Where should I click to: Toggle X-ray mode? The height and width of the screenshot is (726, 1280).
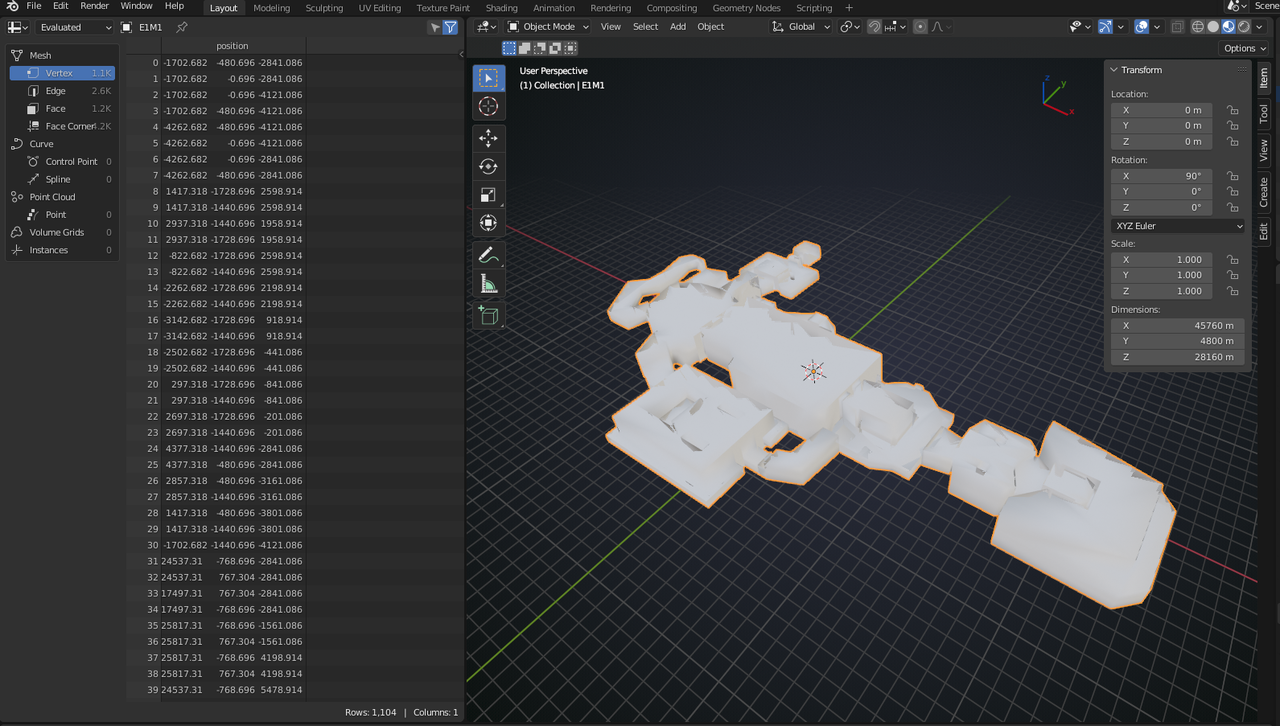pyautogui.click(x=1177, y=27)
